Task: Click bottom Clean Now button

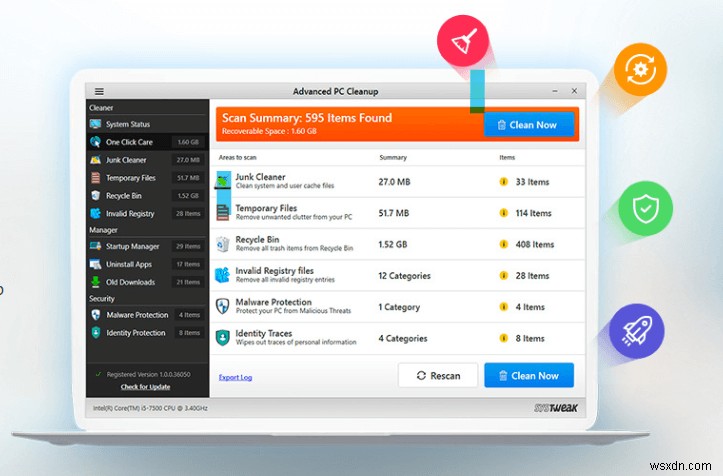Action: click(x=529, y=375)
